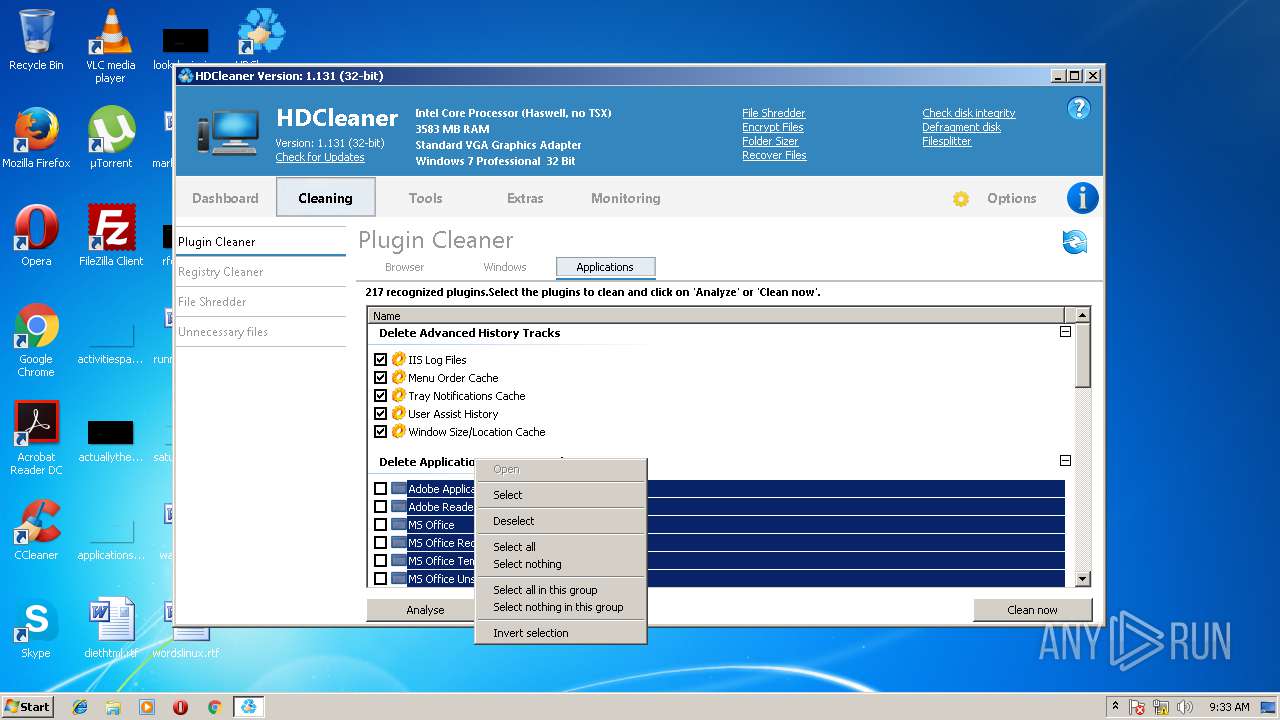Image resolution: width=1280 pixels, height=720 pixels.
Task: Open the Recover Files link
Action: tap(774, 155)
